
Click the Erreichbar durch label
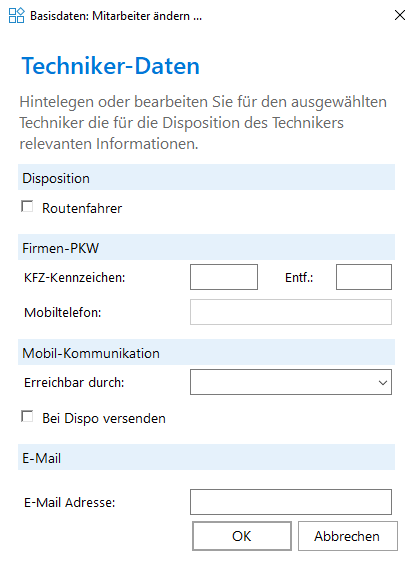click(x=74, y=383)
